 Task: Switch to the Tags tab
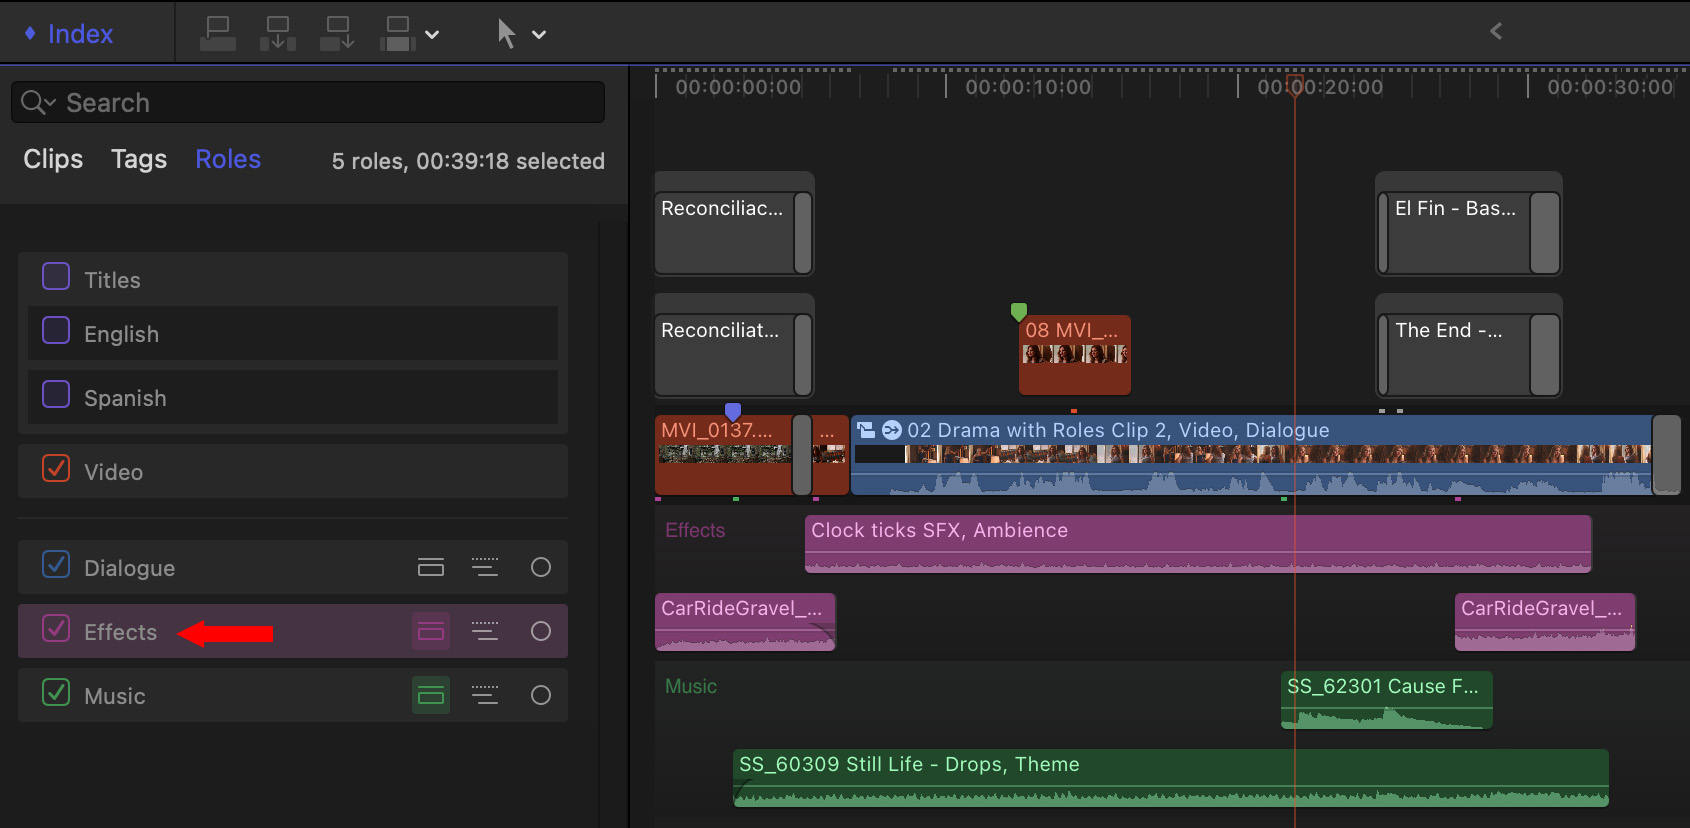coord(139,159)
